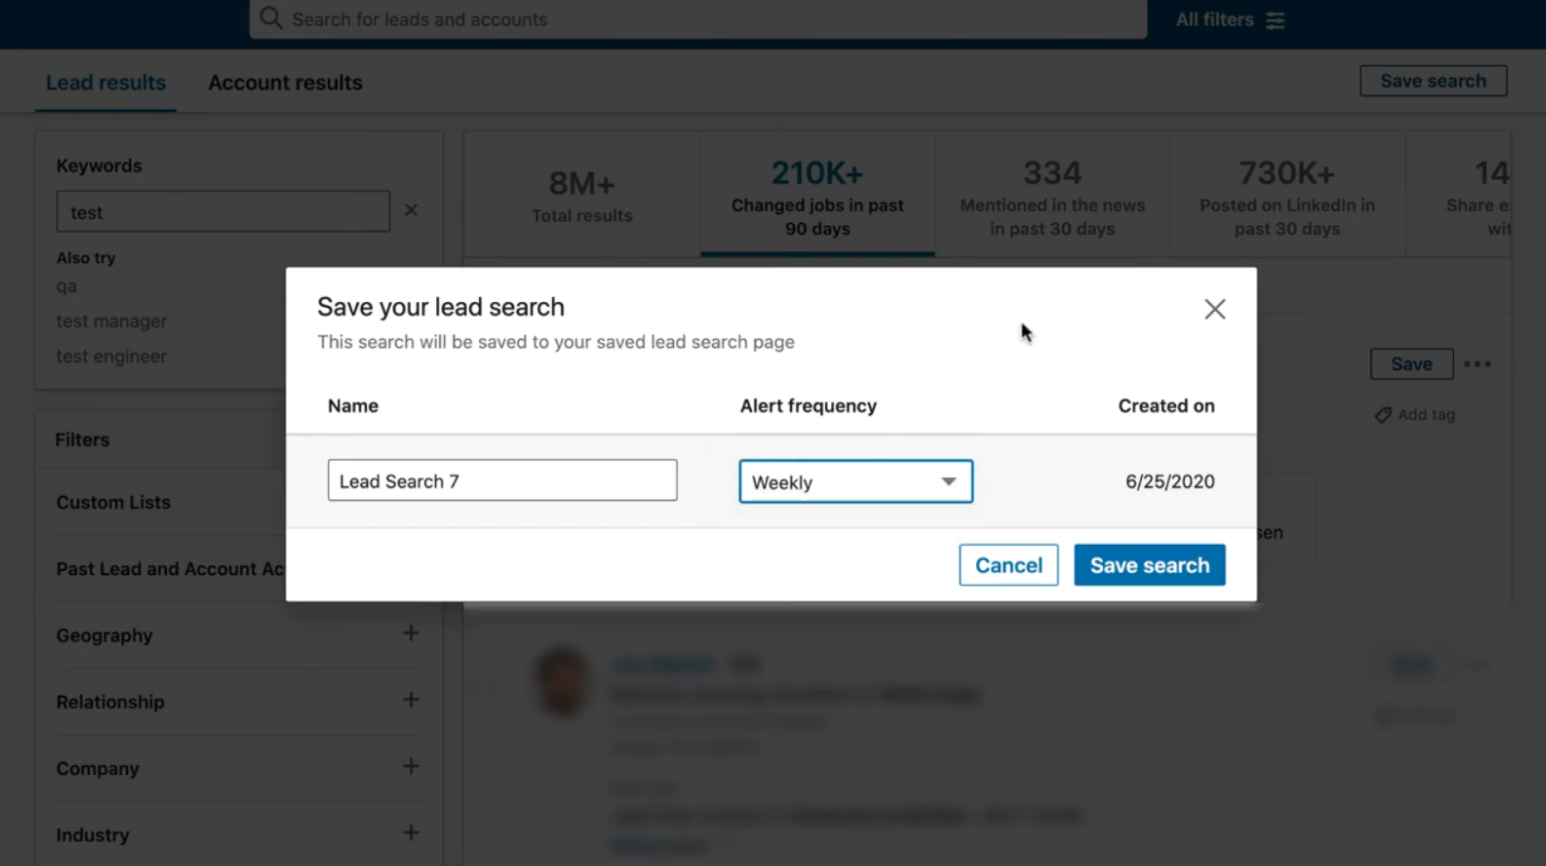Click the Add tag icon
Screen dimensions: 1546x866
click(x=1383, y=415)
